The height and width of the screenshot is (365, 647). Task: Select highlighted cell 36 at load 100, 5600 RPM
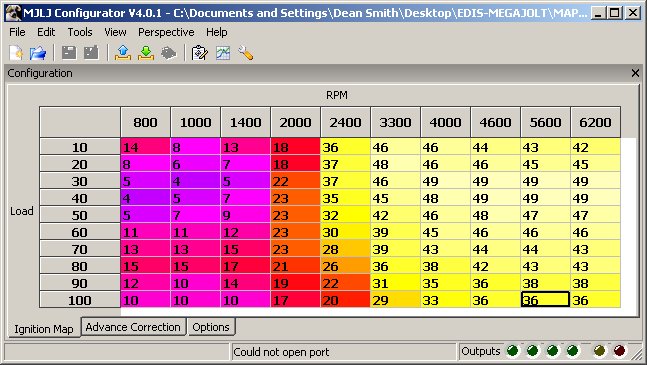(x=545, y=300)
